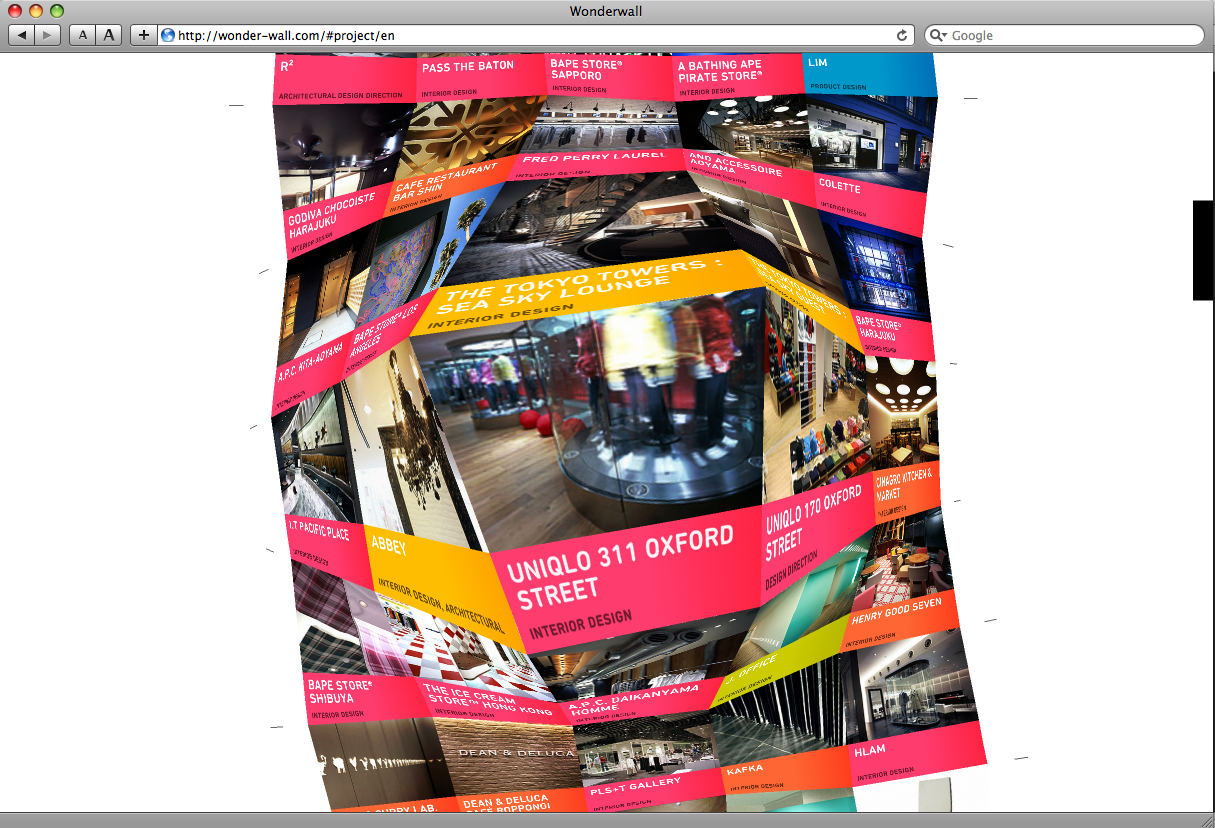The height and width of the screenshot is (828, 1215).
Task: Click the DEAN & DELUCA storefront photo
Action: (510, 755)
